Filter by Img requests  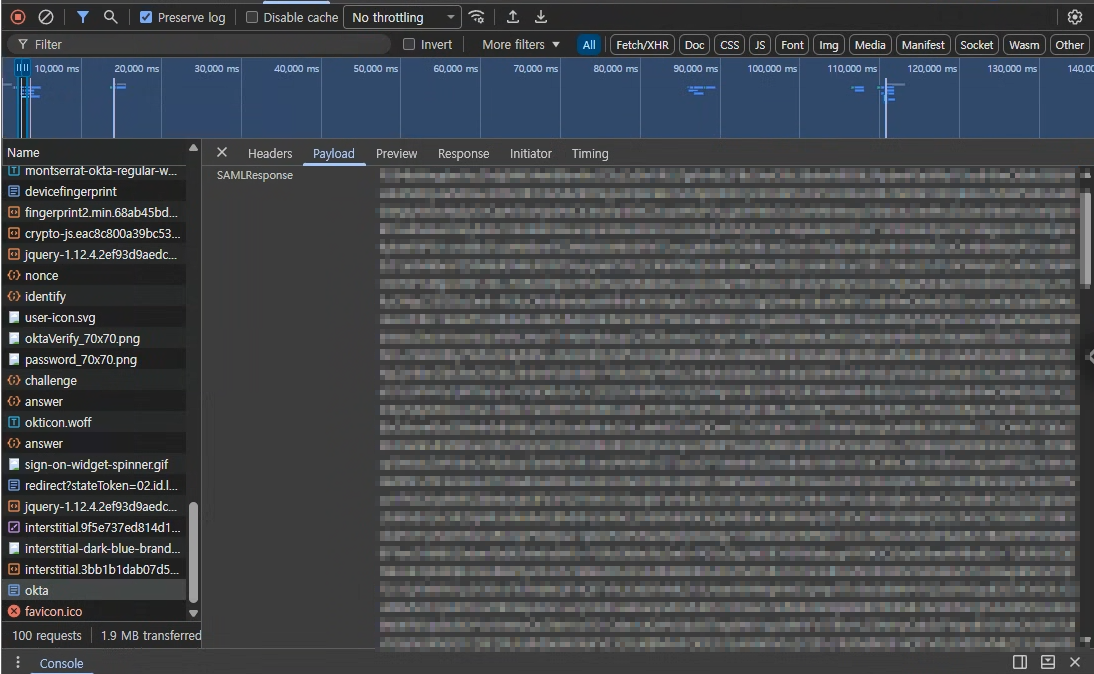828,45
